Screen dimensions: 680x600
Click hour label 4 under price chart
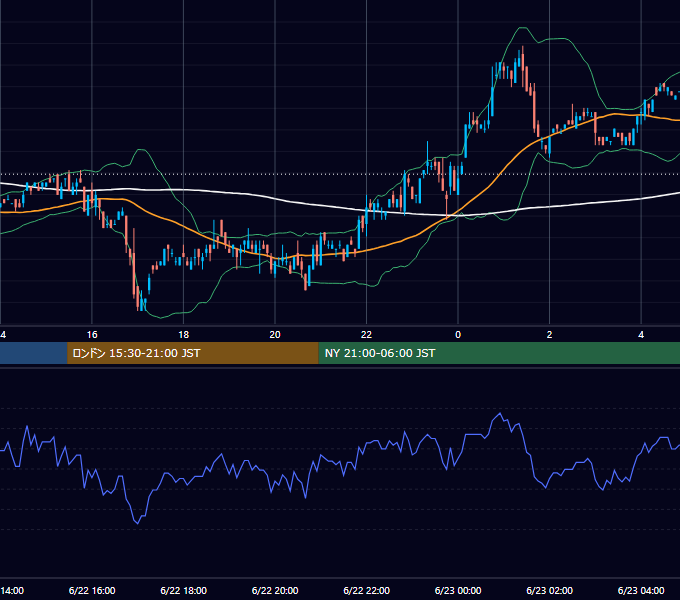pos(641,335)
